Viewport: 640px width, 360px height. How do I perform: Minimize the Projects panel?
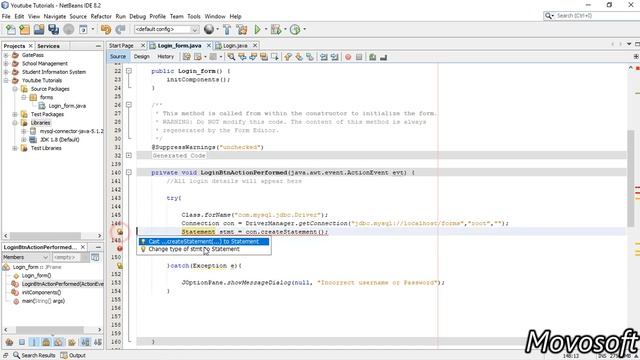coord(98,46)
